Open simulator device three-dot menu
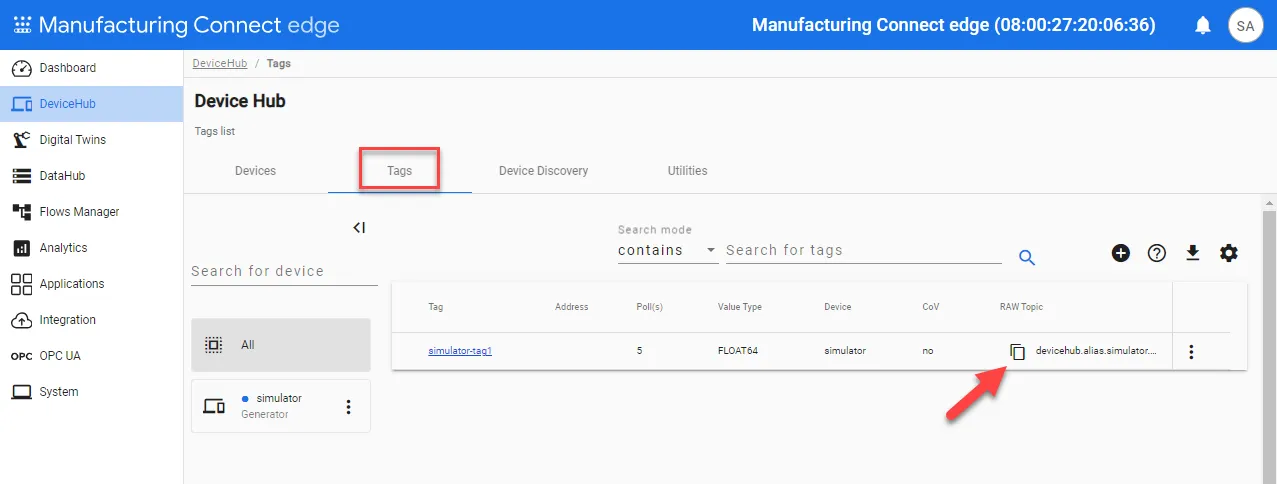Image resolution: width=1277 pixels, height=484 pixels. 349,406
